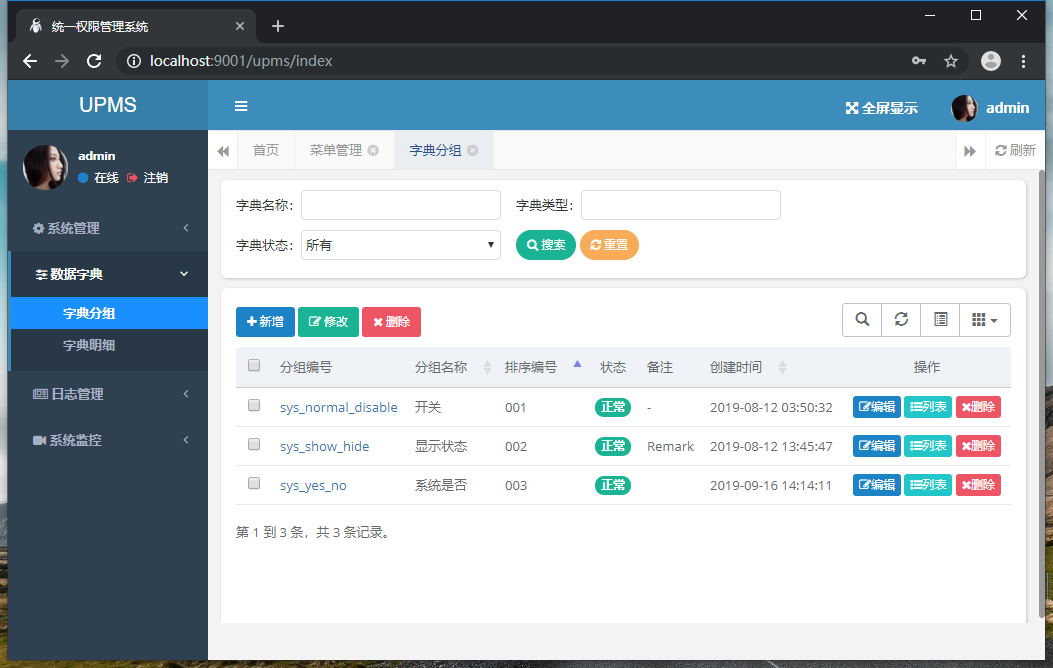The image size is (1053, 668).
Task: Click the browser reload icon
Action: [x=94, y=61]
